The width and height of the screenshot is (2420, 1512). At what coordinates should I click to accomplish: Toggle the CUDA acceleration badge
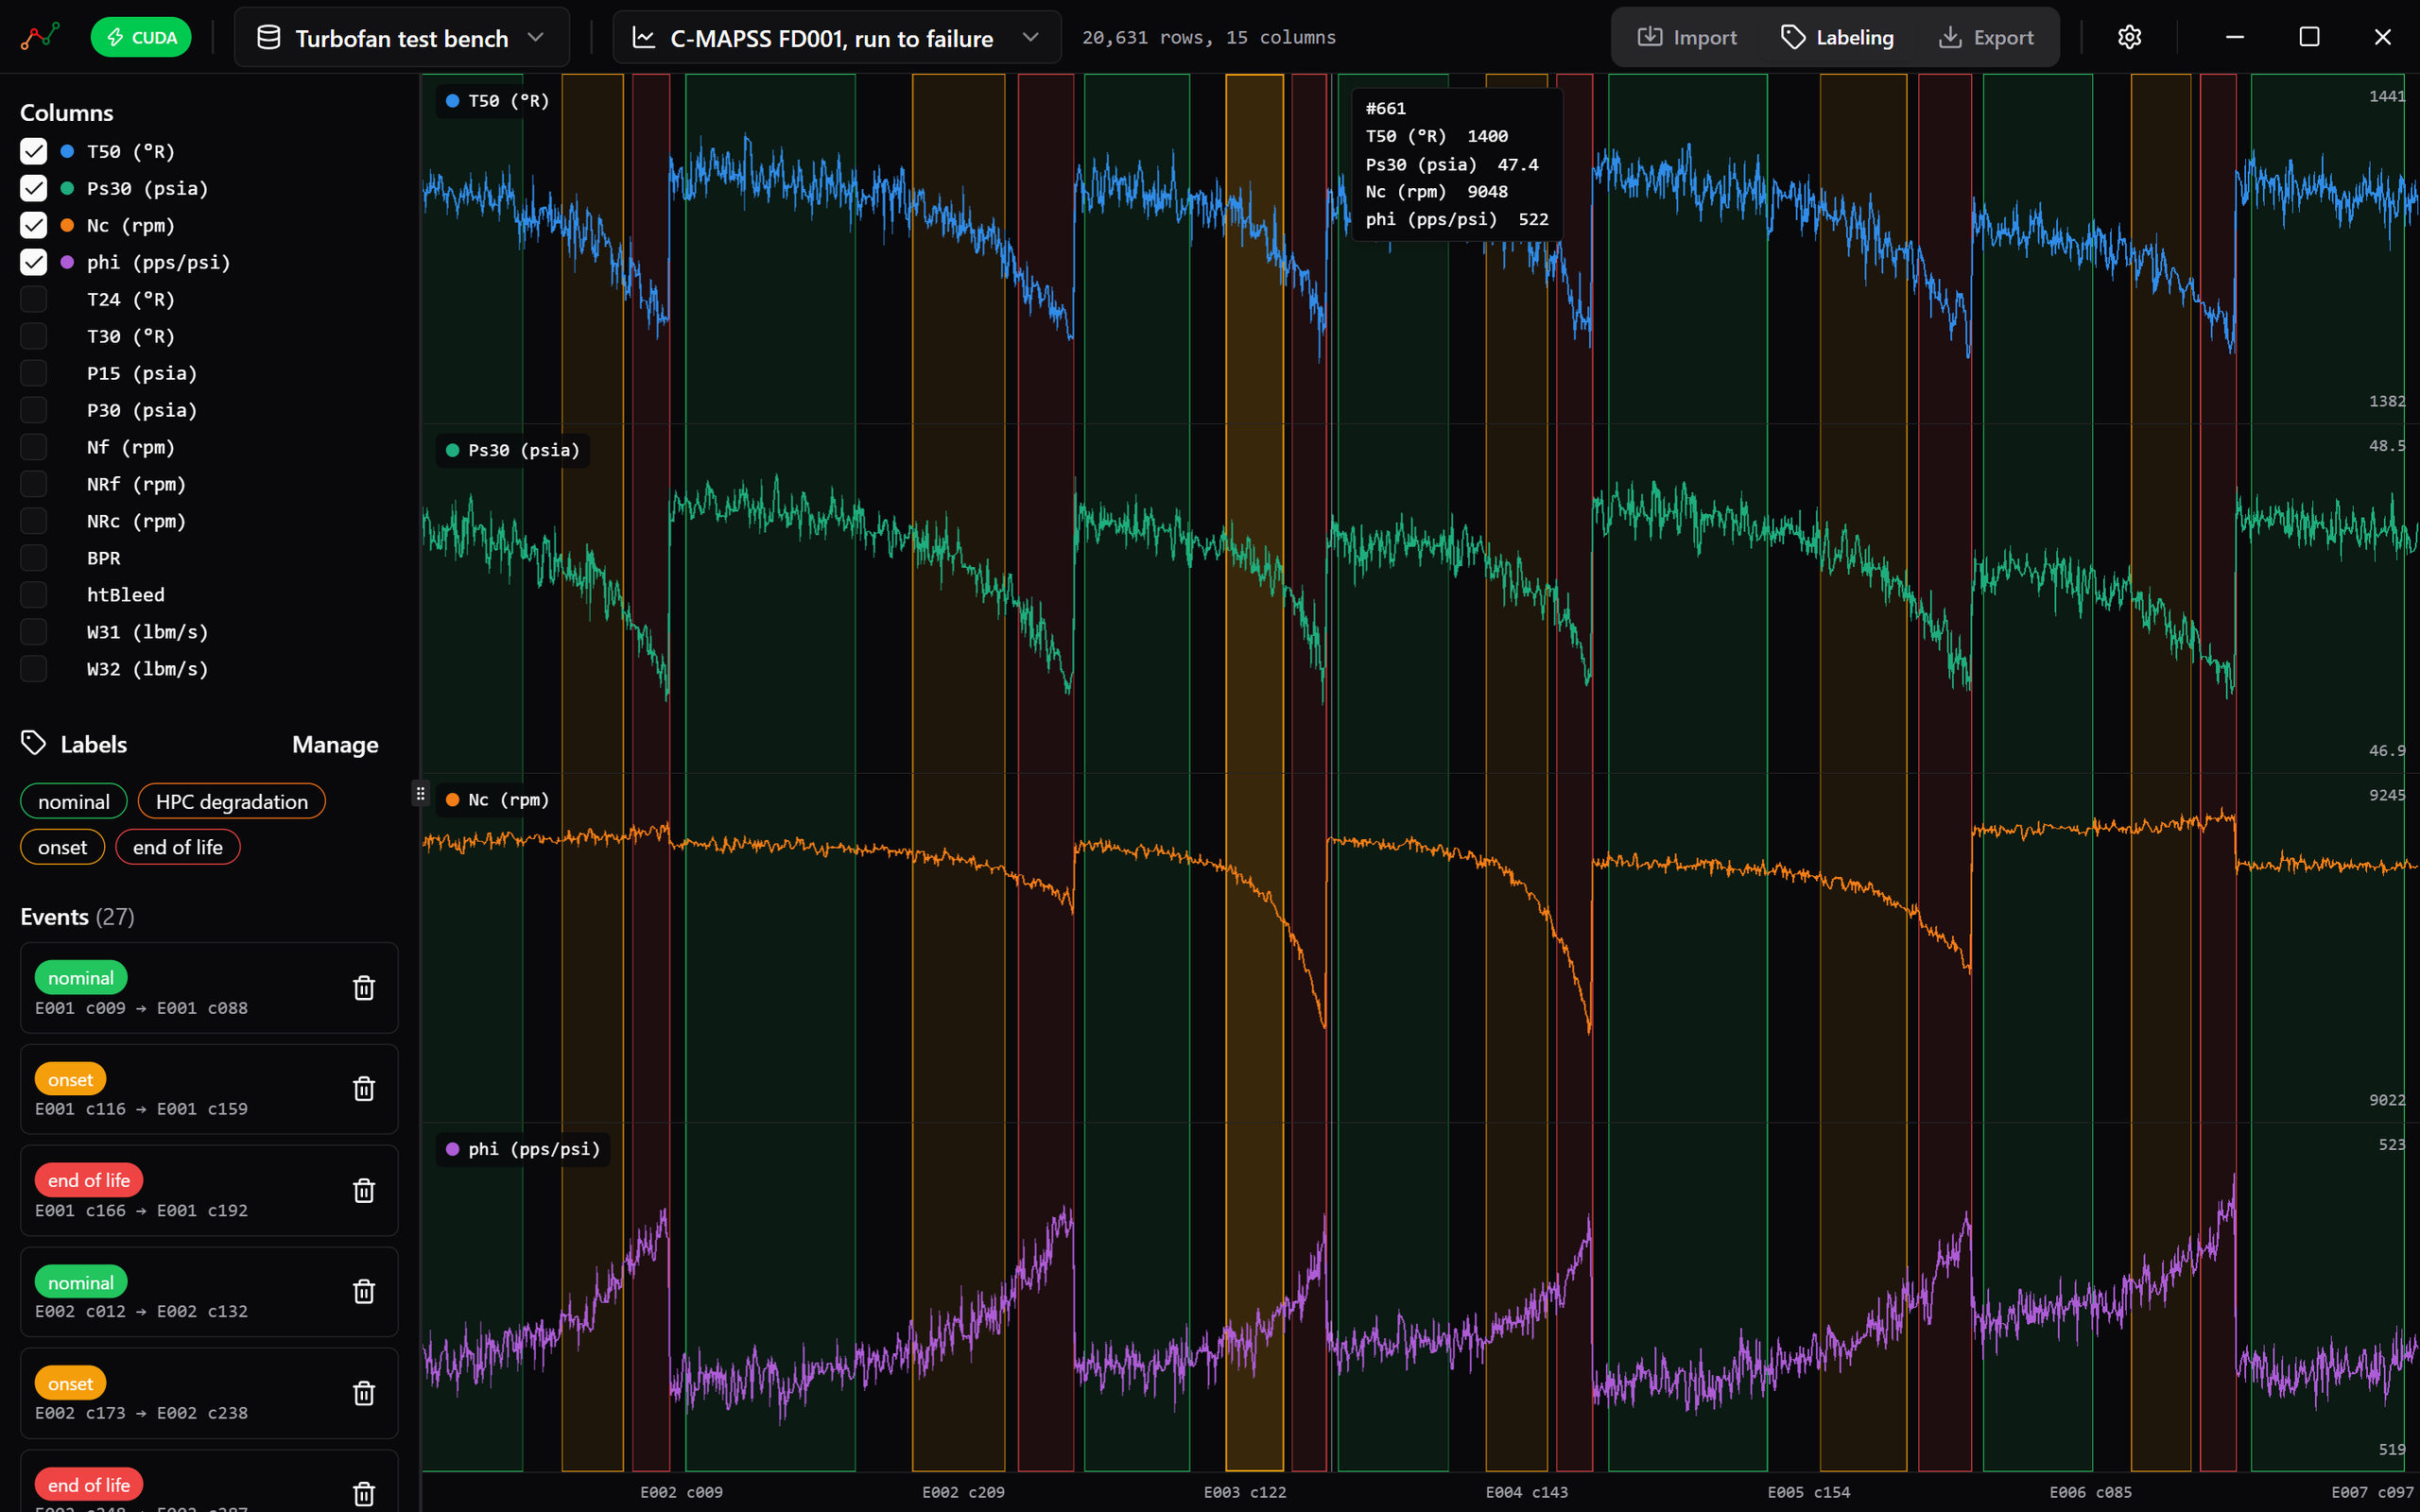click(141, 37)
